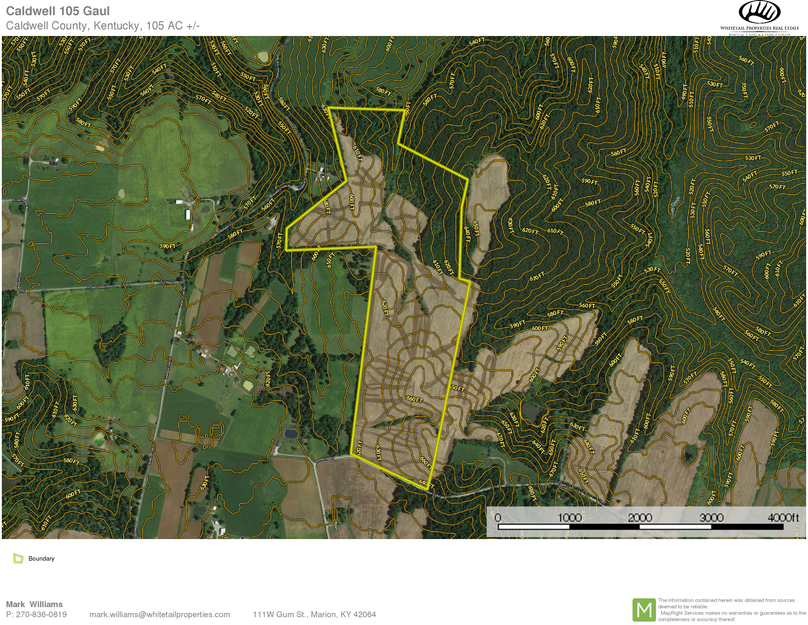Click the Mark Williams agent name
The image size is (808, 625).
34,604
